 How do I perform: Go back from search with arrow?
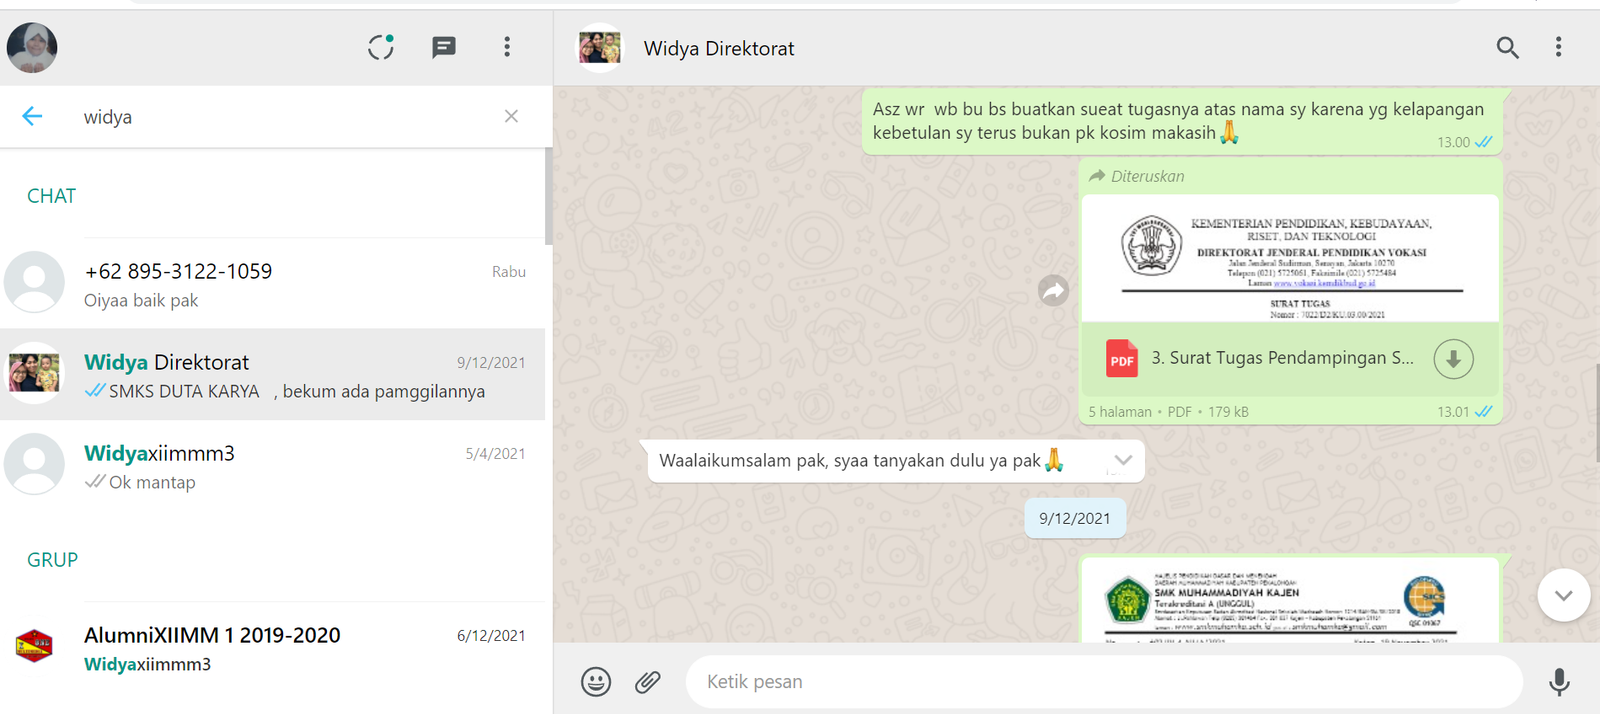(32, 116)
